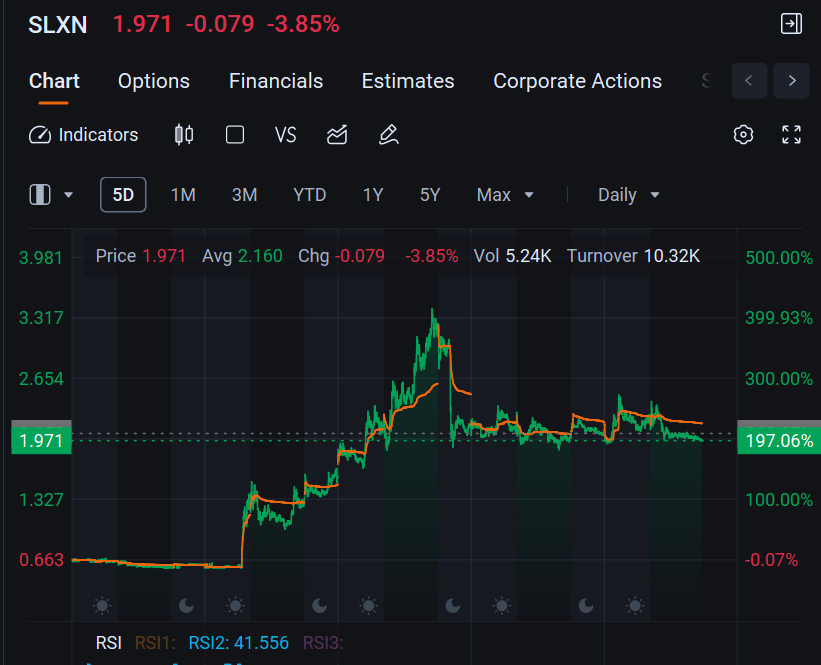The height and width of the screenshot is (665, 821).
Task: Click the 3.981 price axis label
Action: (41, 258)
